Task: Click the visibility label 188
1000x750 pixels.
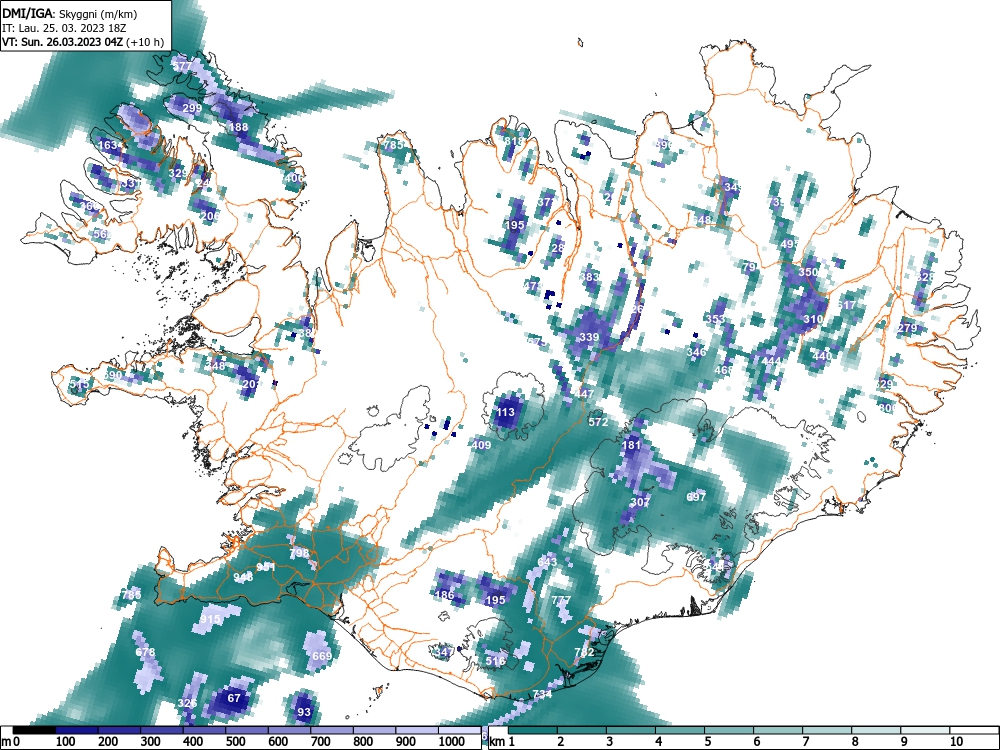Action: coord(238,127)
